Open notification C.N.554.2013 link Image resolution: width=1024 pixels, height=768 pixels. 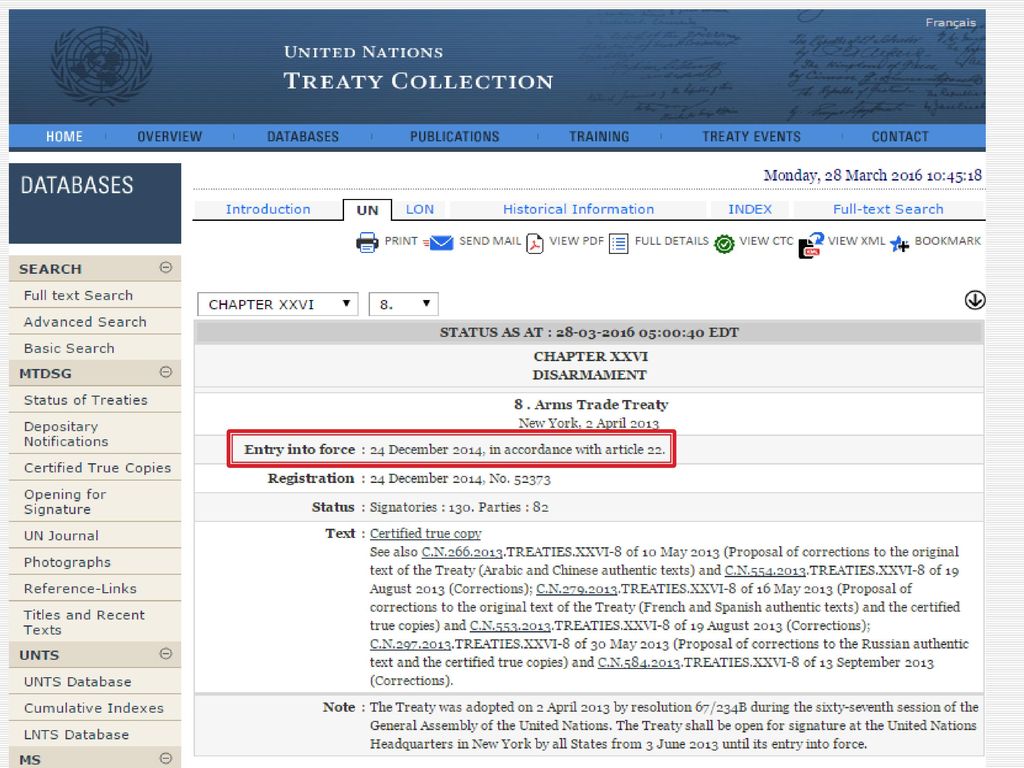click(765, 570)
